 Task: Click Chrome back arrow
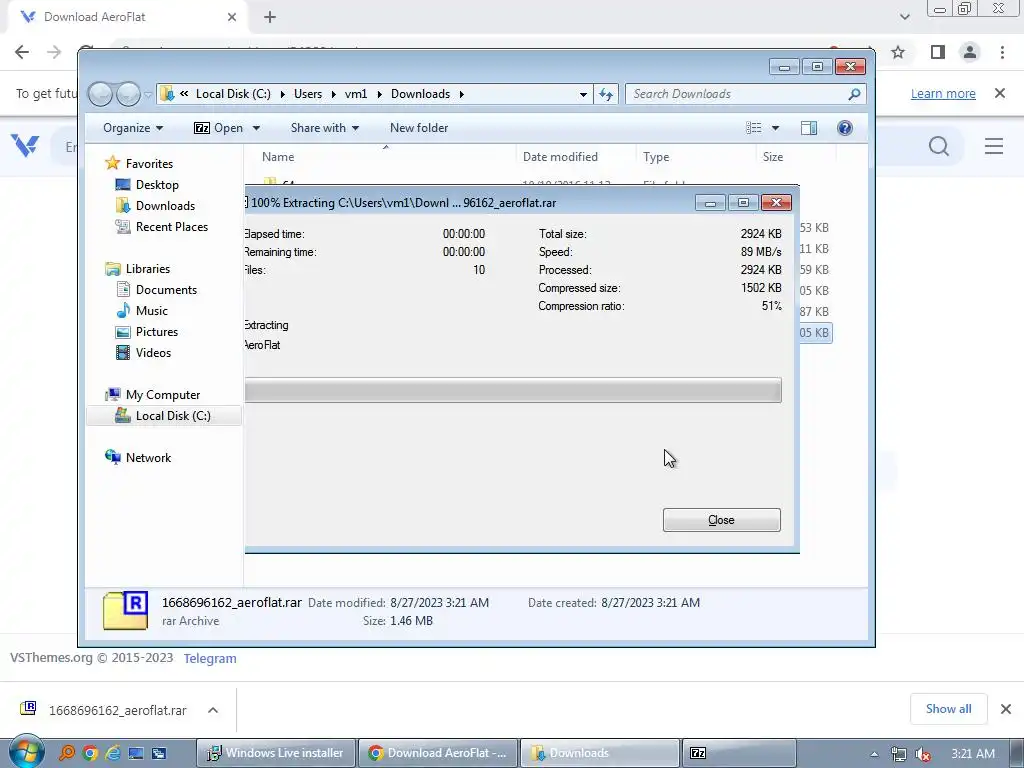pos(22,52)
